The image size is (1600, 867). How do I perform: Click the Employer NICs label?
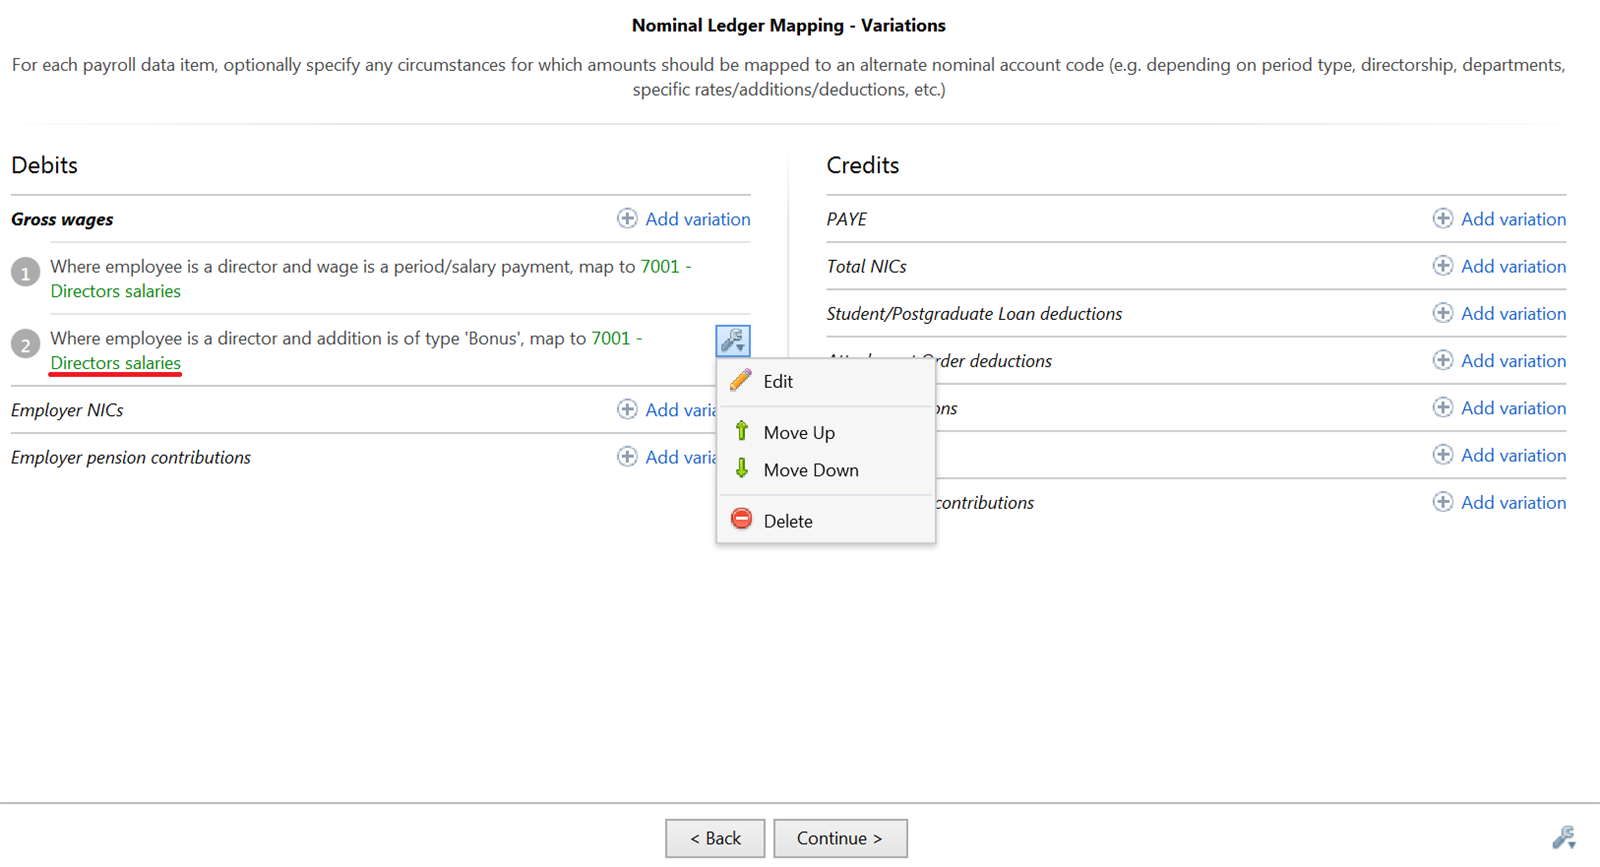pyautogui.click(x=67, y=410)
